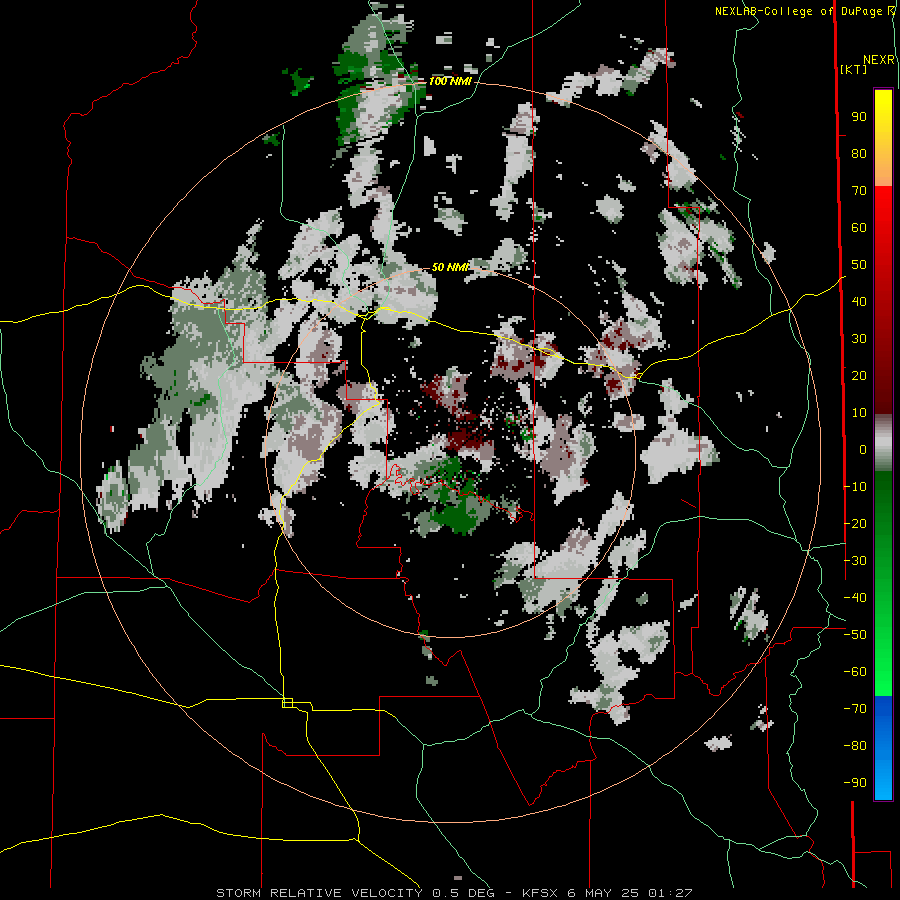The image size is (900, 900).
Task: Click the gray zero-velocity segment of color bar
Action: pos(883,442)
